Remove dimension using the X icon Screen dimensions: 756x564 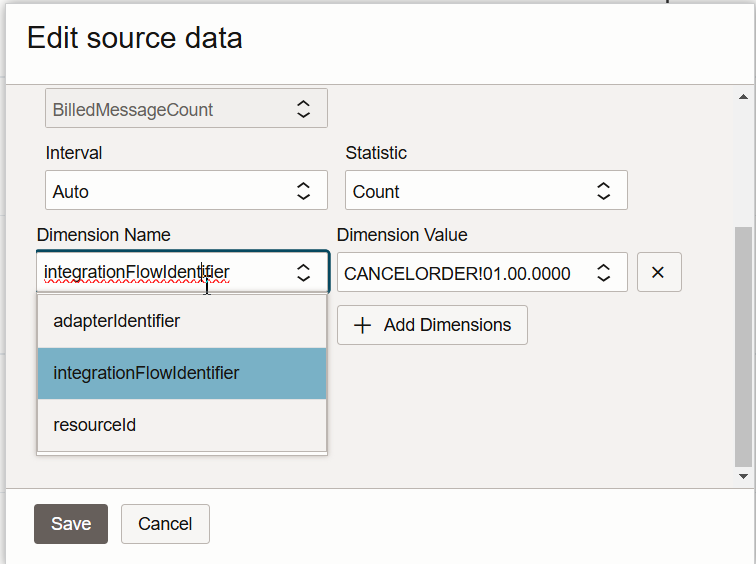[x=659, y=272]
